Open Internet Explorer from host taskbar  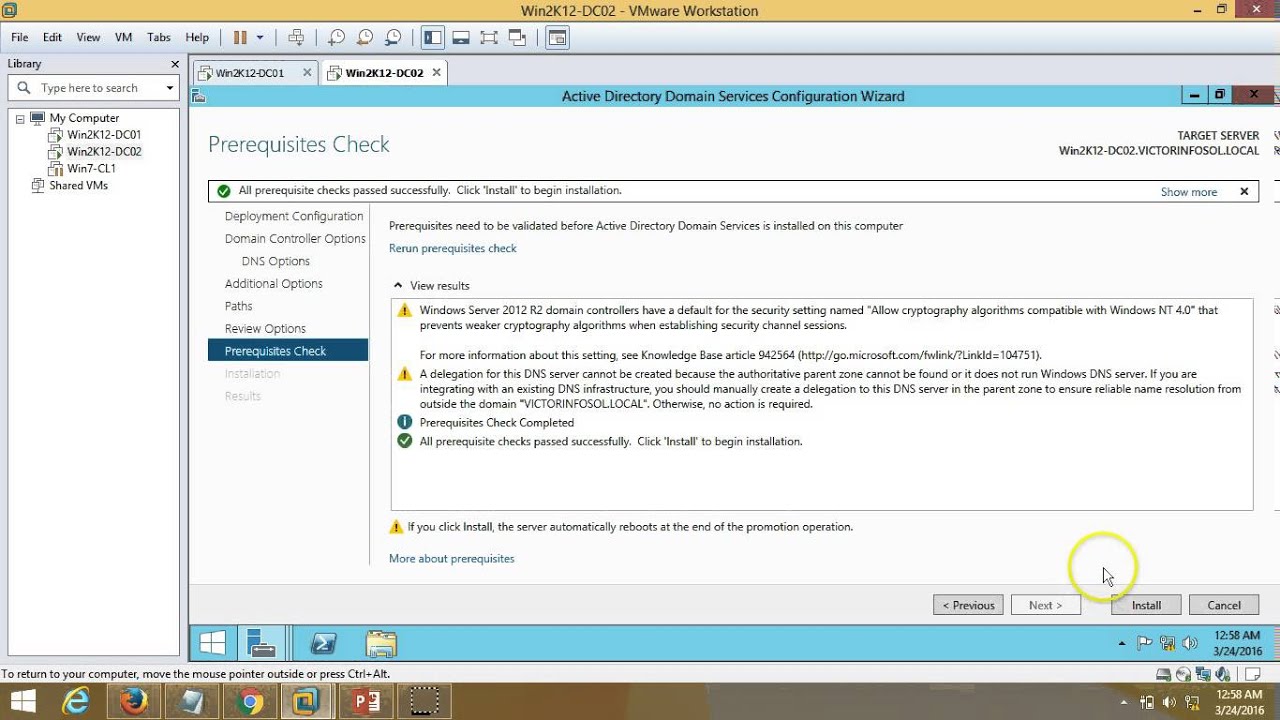(x=76, y=701)
